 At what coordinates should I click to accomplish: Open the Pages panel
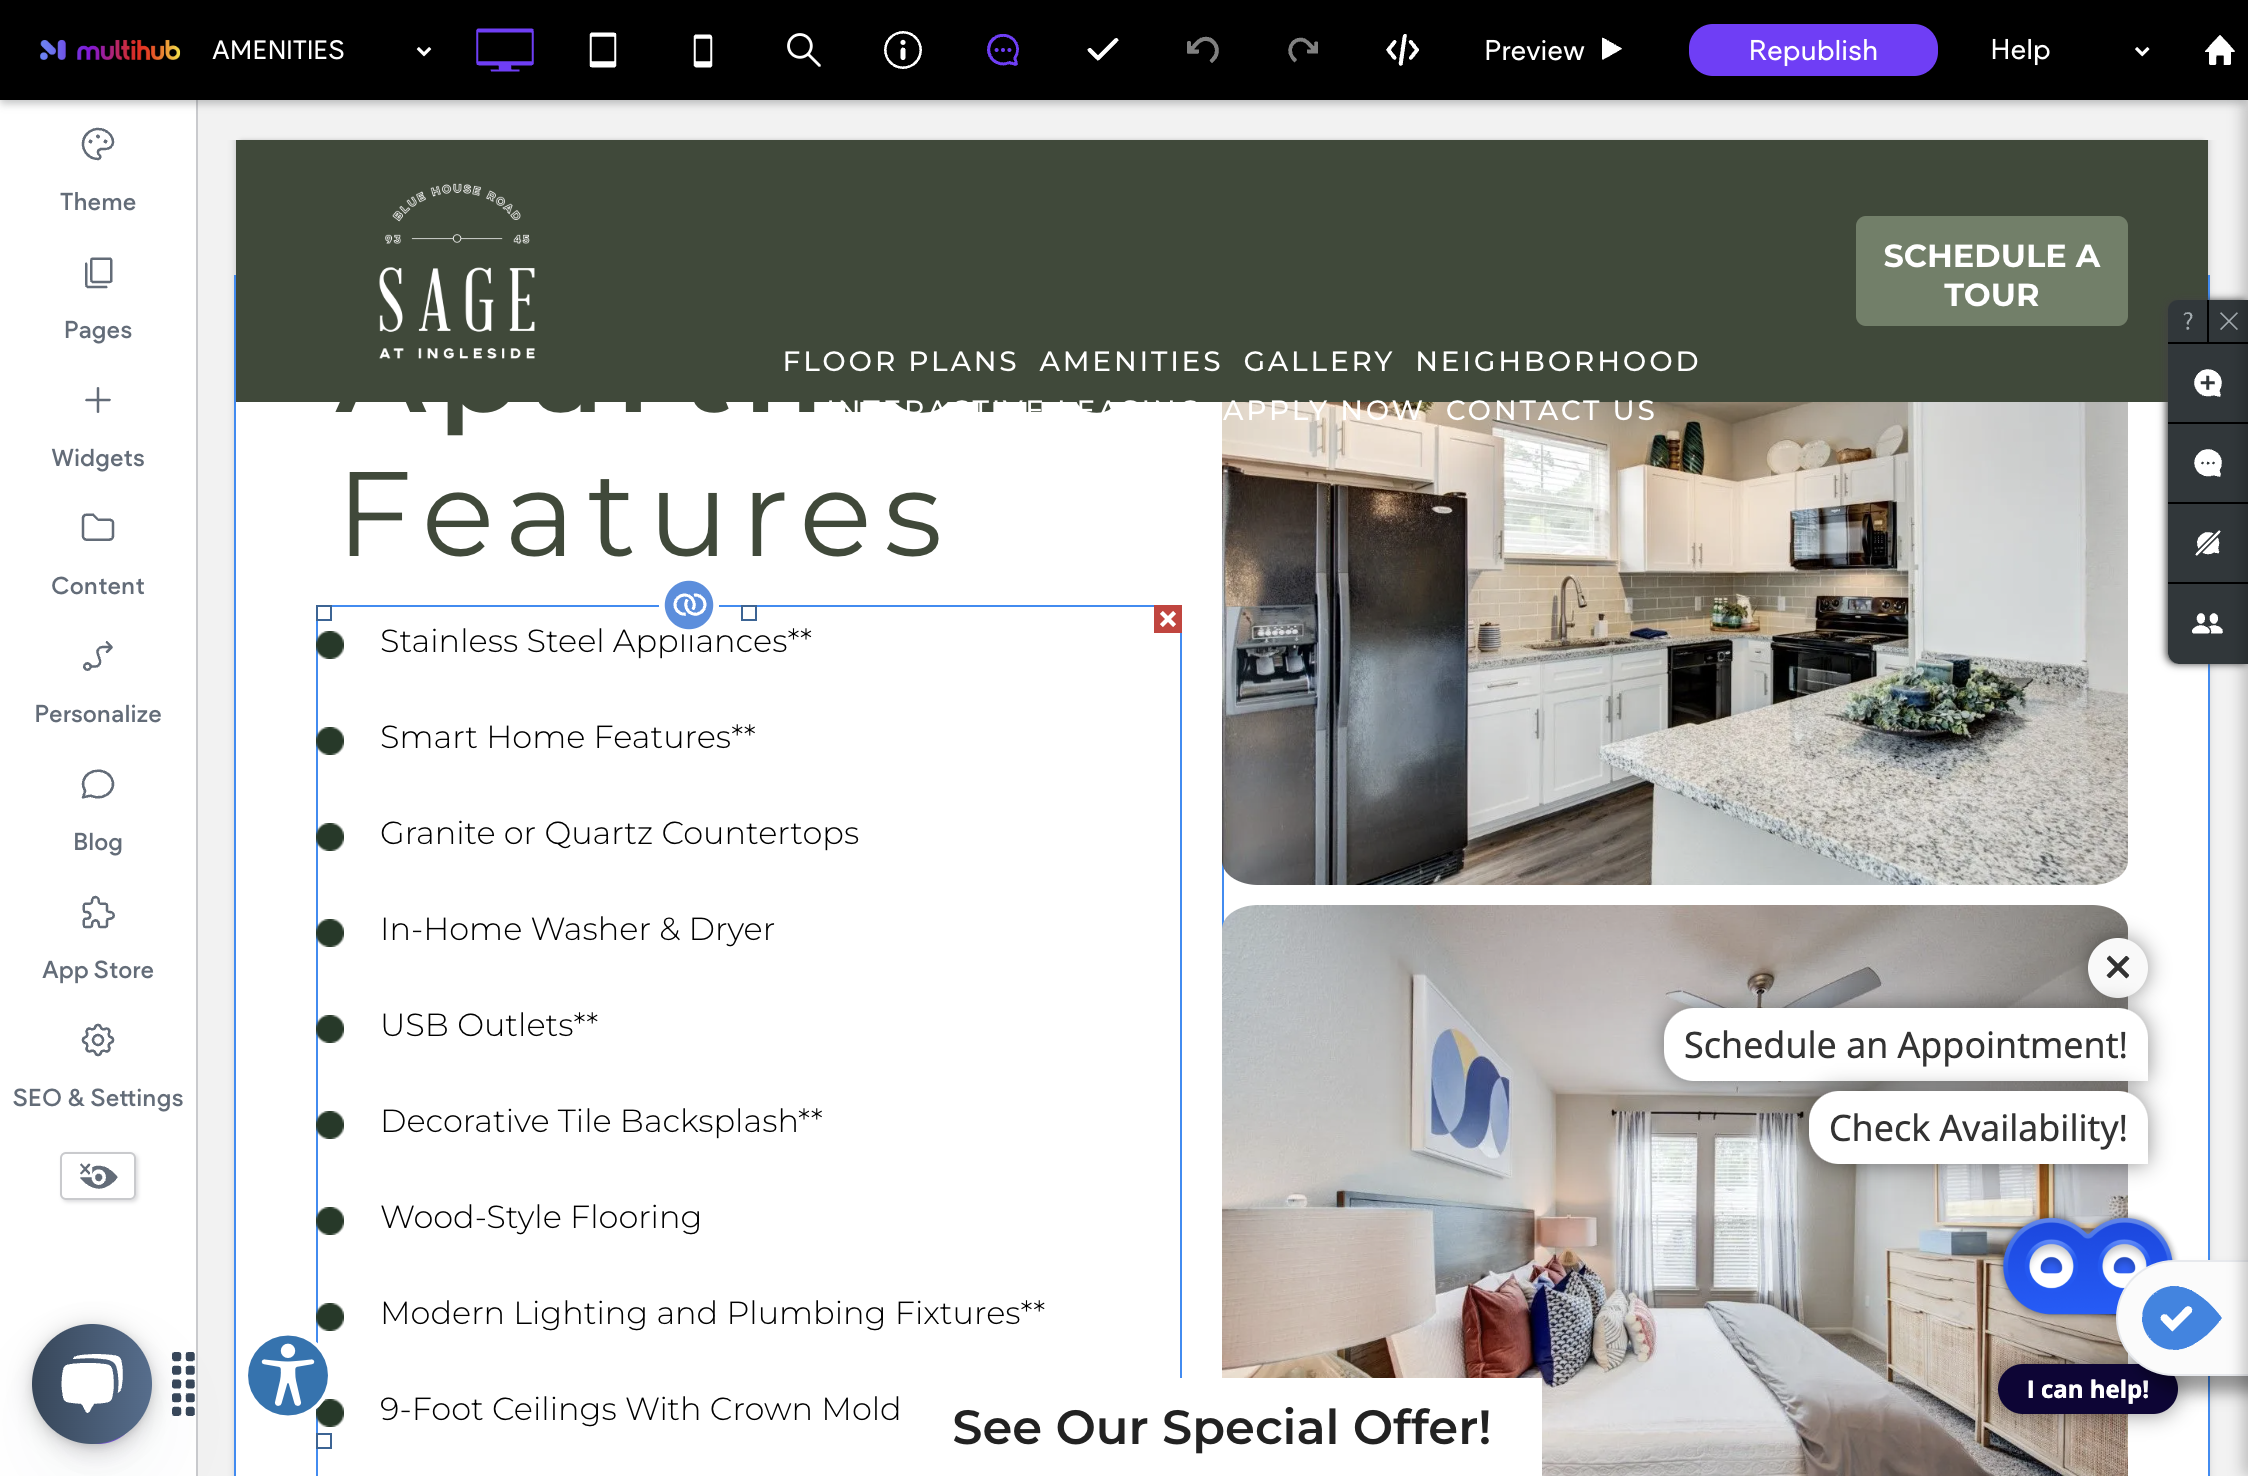[98, 299]
